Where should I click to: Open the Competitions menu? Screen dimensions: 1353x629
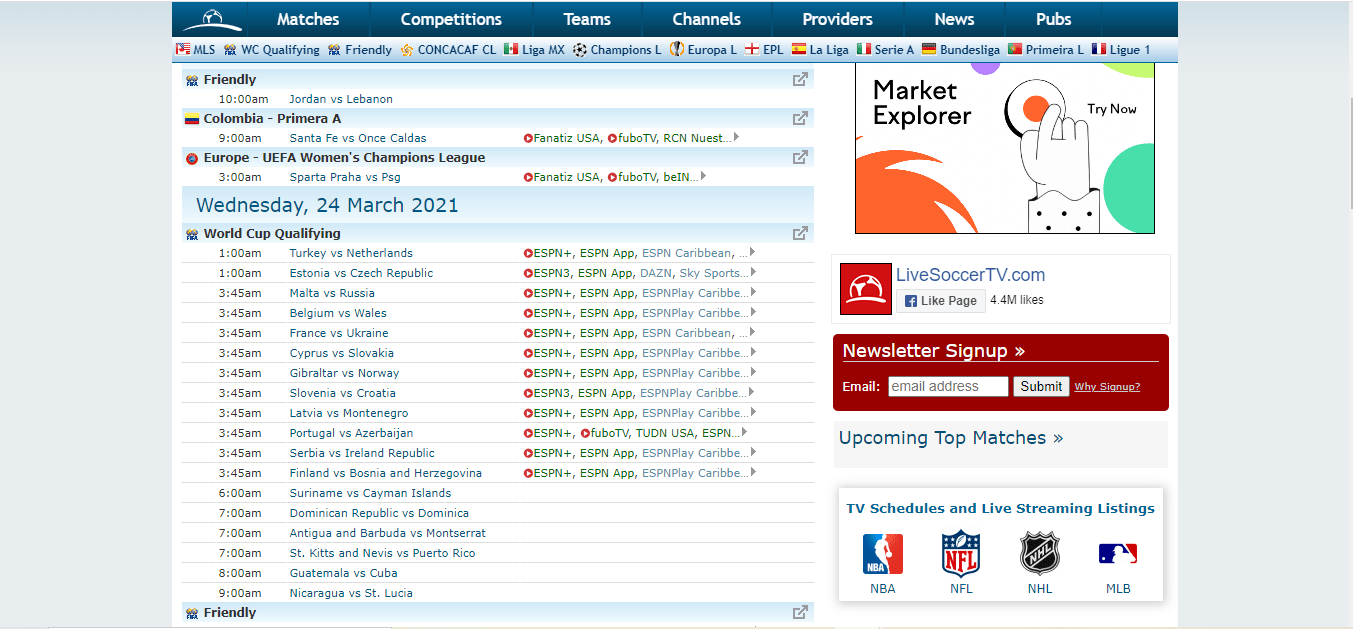point(451,19)
